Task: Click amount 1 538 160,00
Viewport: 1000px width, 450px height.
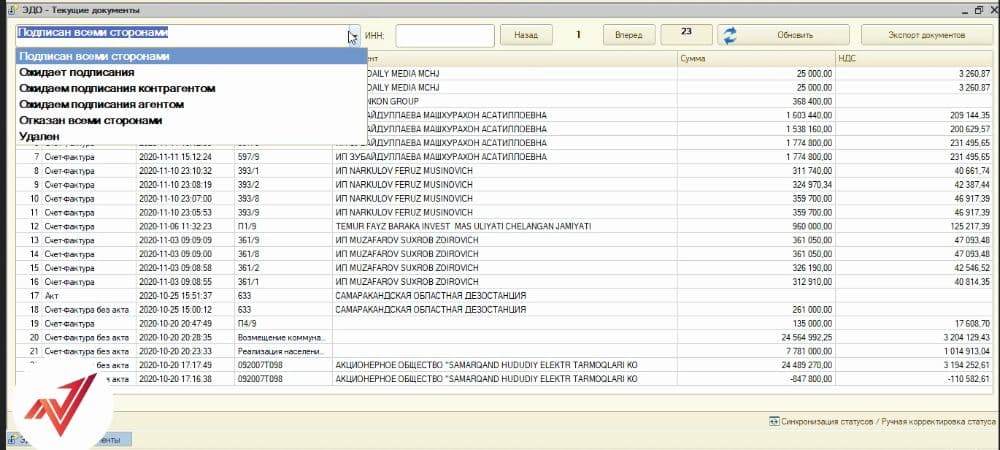Action: (756, 129)
